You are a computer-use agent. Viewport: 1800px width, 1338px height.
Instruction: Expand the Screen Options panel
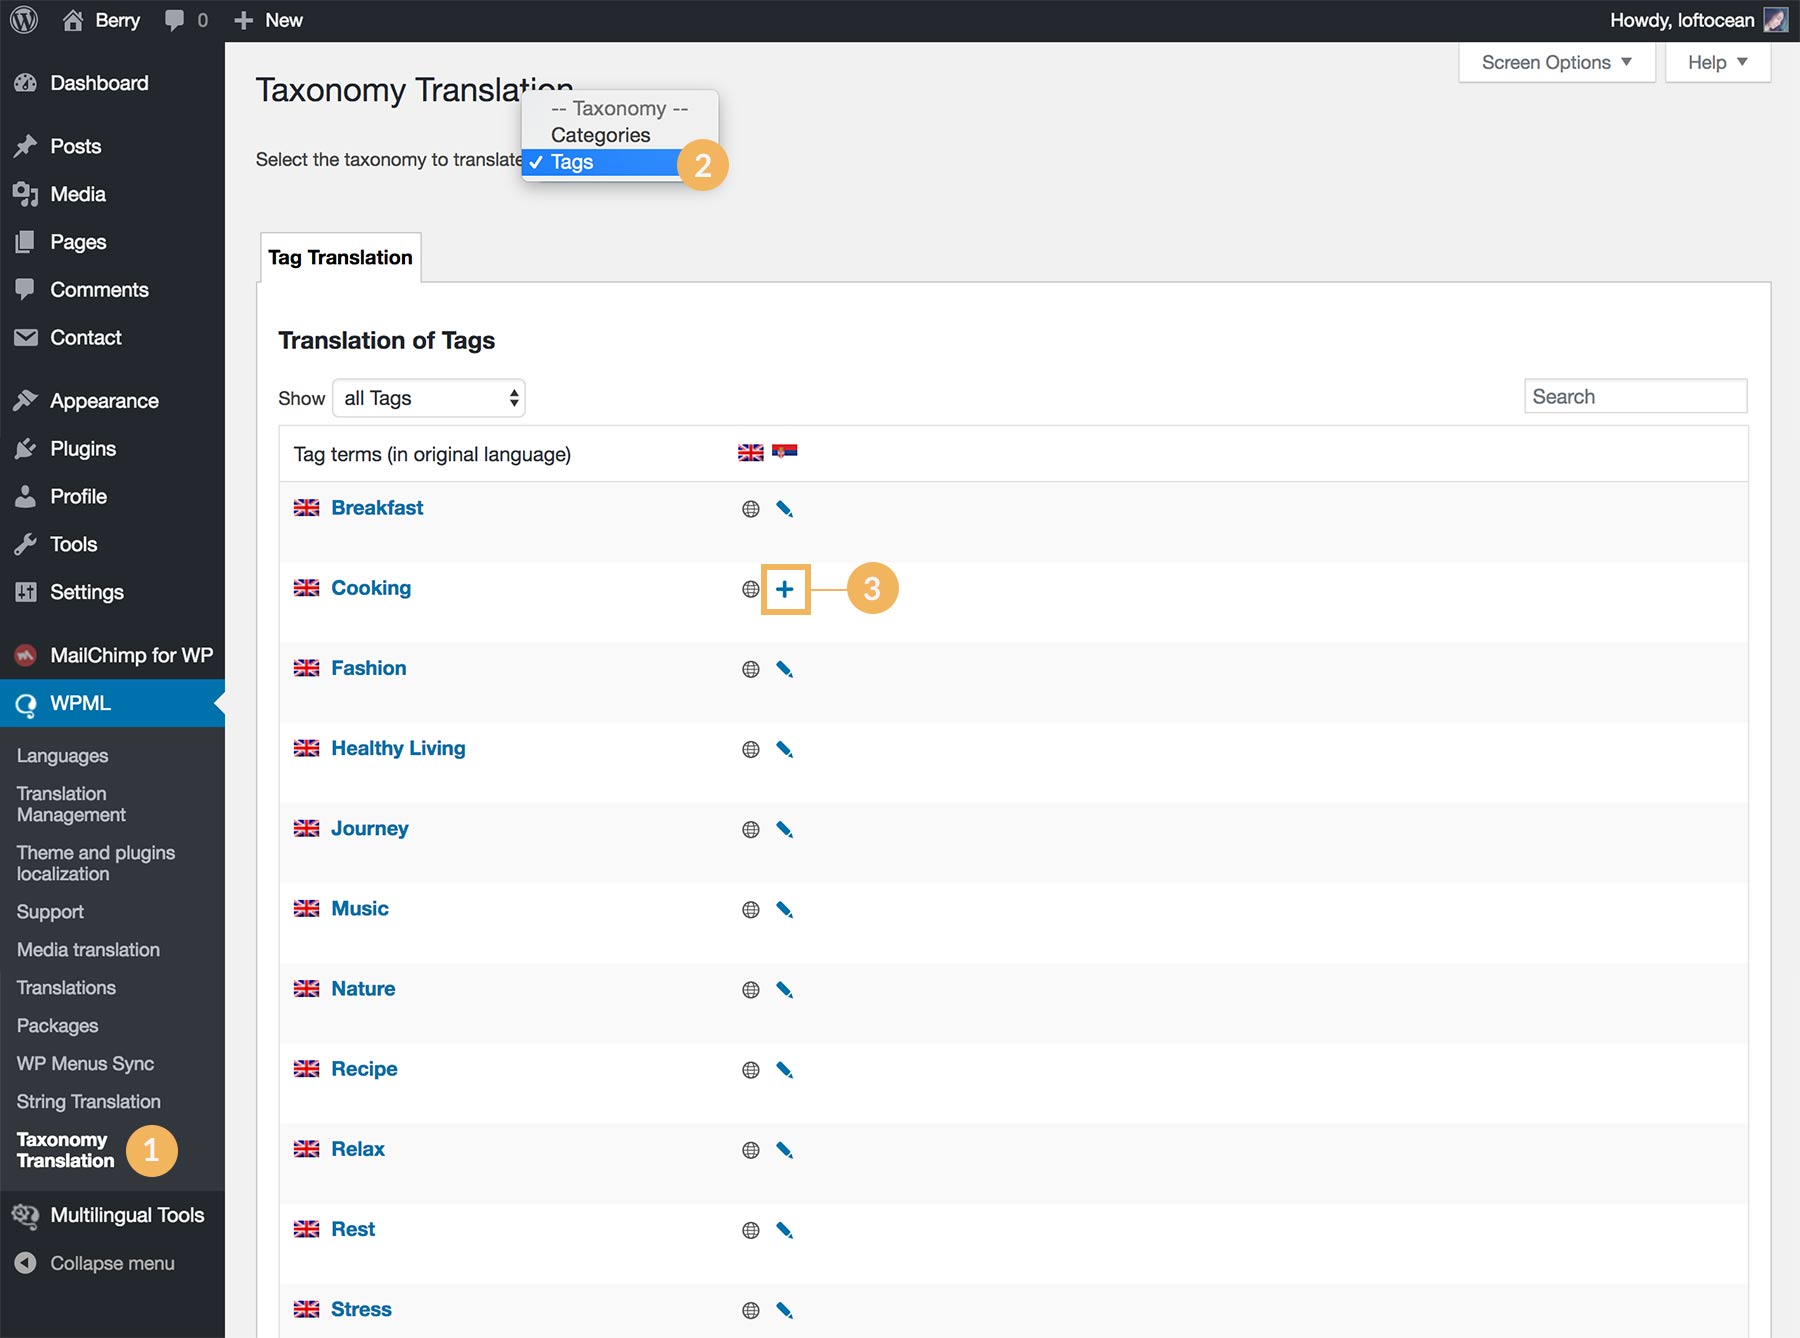[1556, 62]
